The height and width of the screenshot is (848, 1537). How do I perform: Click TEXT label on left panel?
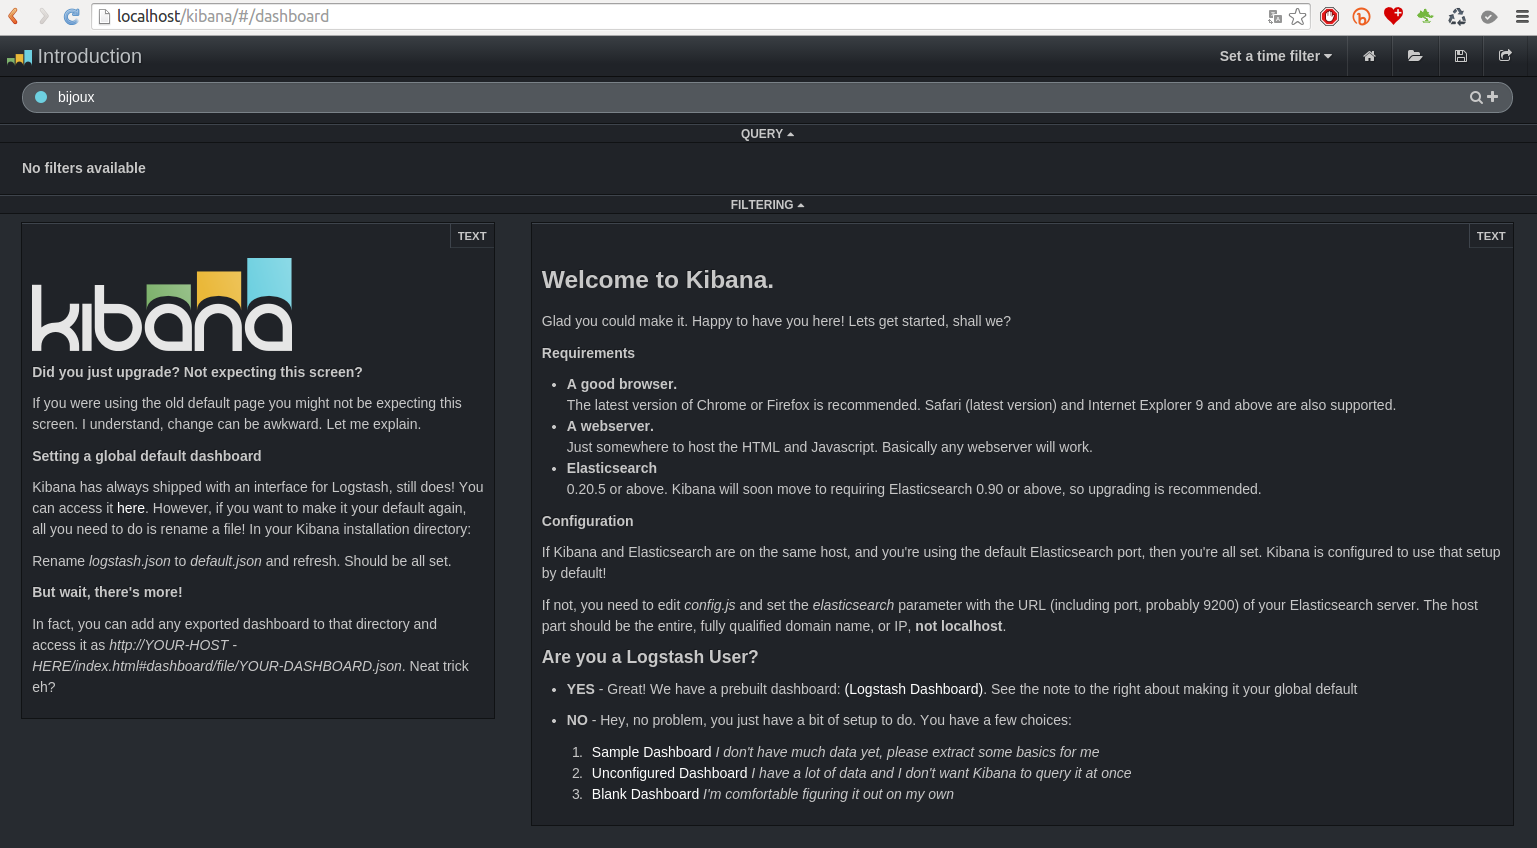click(472, 236)
